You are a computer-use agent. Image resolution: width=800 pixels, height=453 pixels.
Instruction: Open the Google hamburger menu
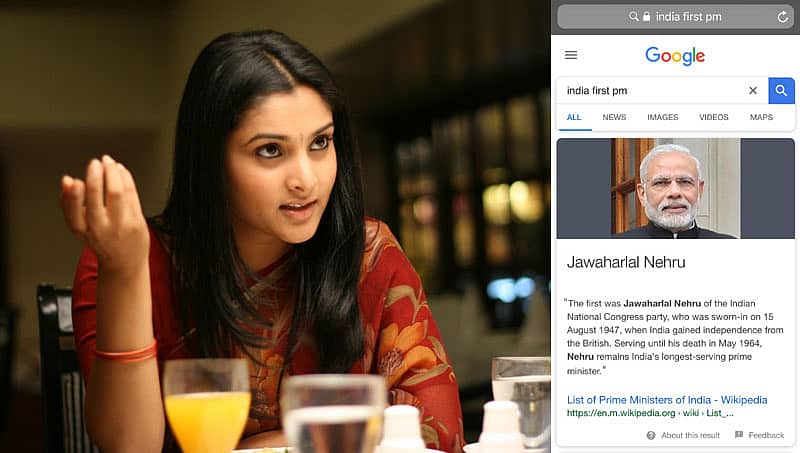(x=571, y=55)
